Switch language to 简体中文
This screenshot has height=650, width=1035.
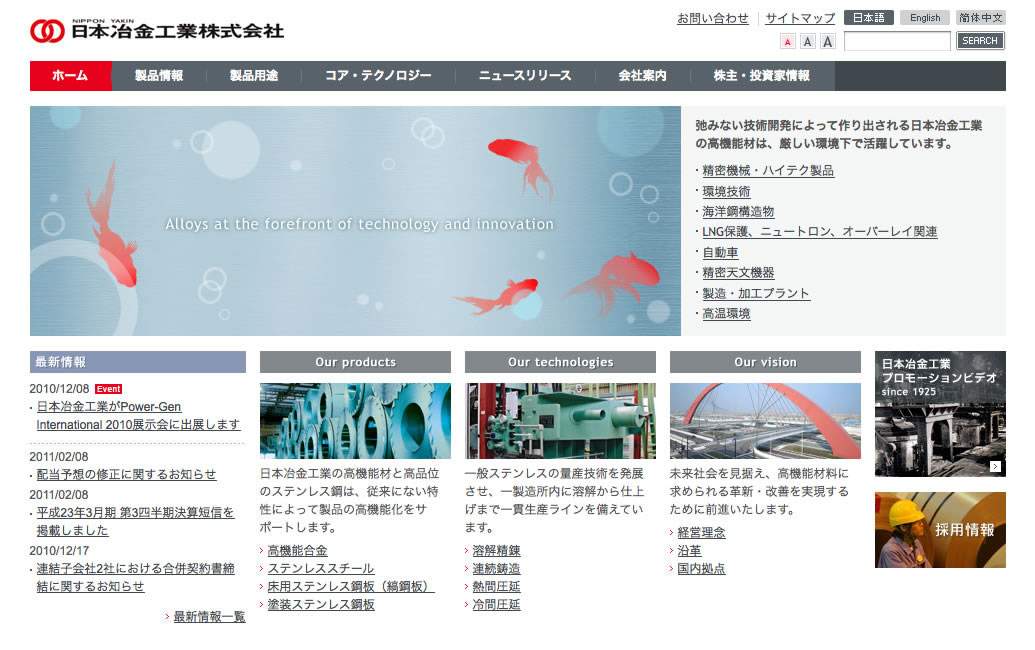click(981, 18)
